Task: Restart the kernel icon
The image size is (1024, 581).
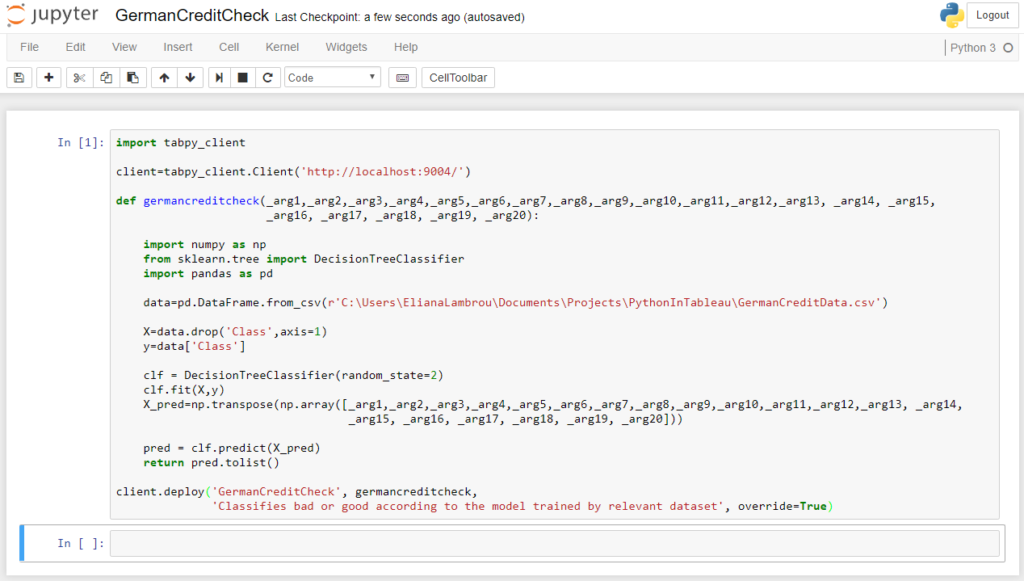Action: pyautogui.click(x=267, y=78)
